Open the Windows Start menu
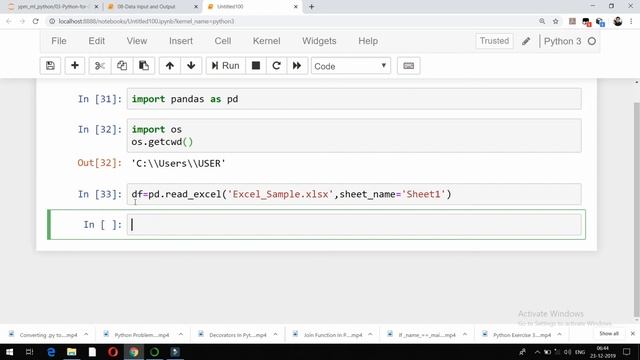640x360 pixels. [x=9, y=352]
